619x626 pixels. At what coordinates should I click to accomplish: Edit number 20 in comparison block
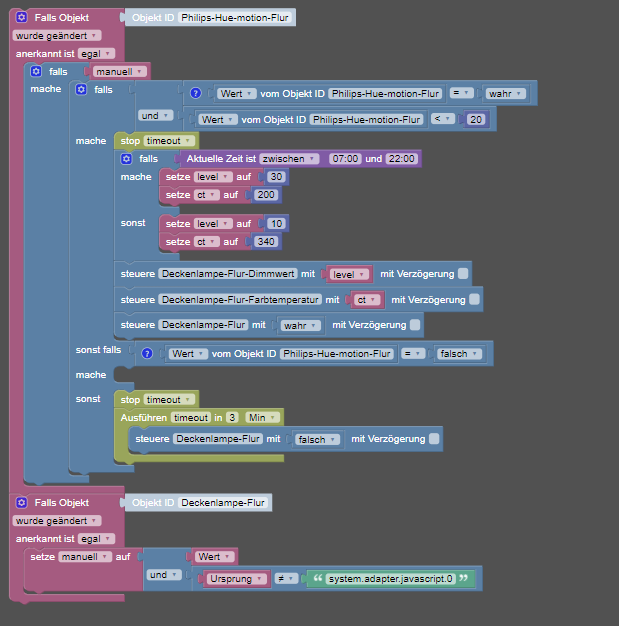coord(476,119)
